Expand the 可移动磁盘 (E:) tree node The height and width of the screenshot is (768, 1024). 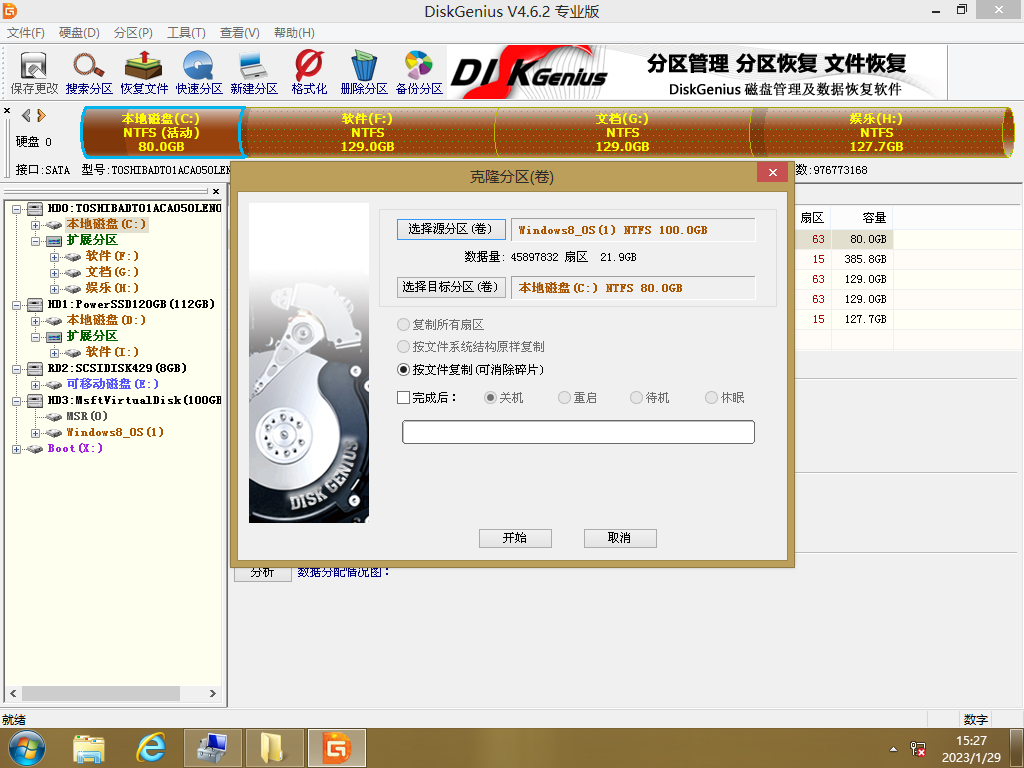(x=35, y=385)
